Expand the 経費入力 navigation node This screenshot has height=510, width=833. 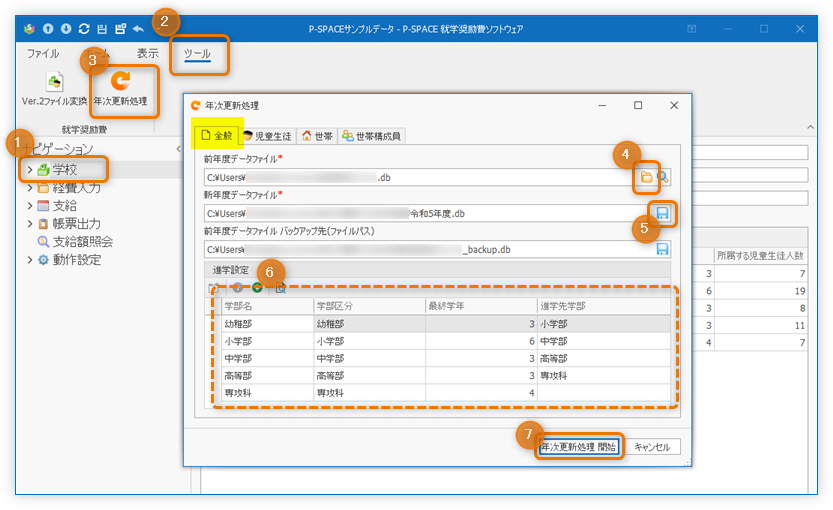(30, 188)
